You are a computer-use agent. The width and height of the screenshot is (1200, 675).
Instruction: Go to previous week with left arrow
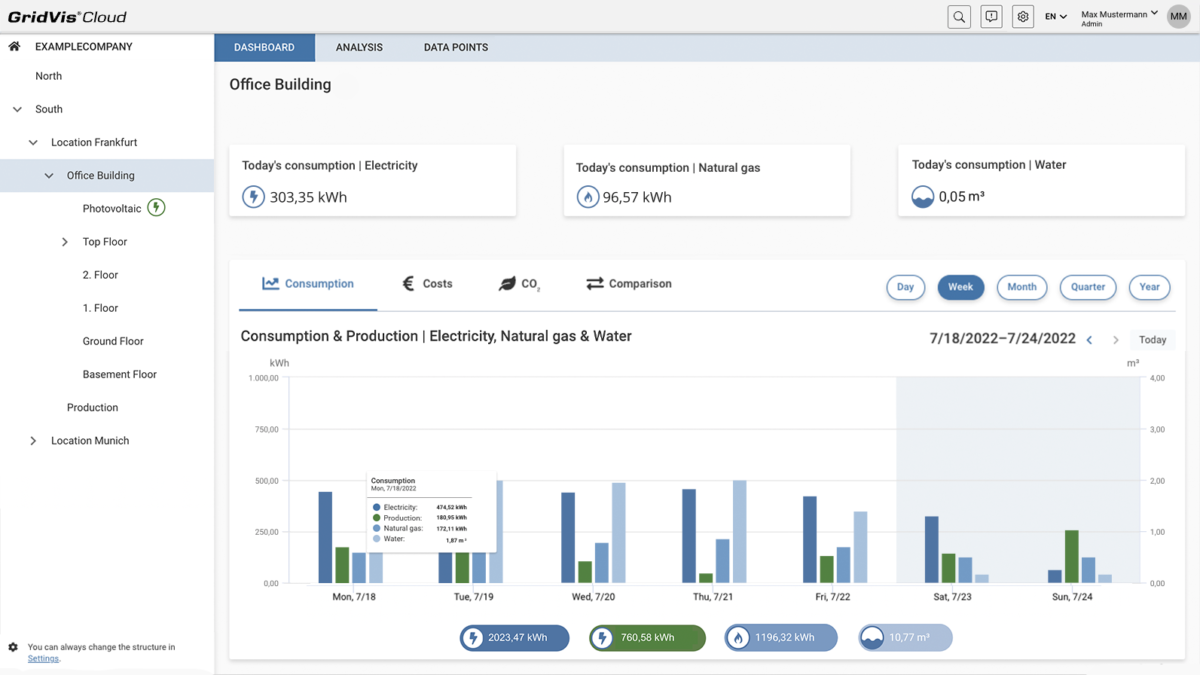[1089, 340]
